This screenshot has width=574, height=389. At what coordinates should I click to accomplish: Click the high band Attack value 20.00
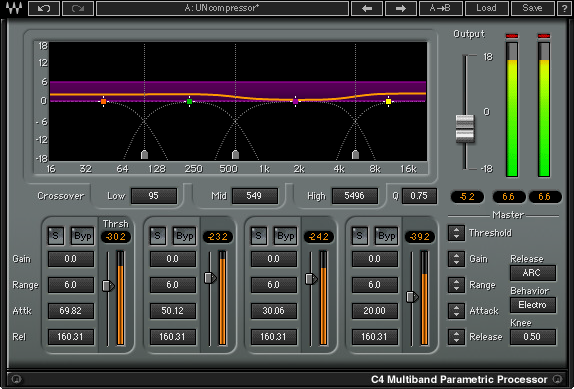point(374,311)
